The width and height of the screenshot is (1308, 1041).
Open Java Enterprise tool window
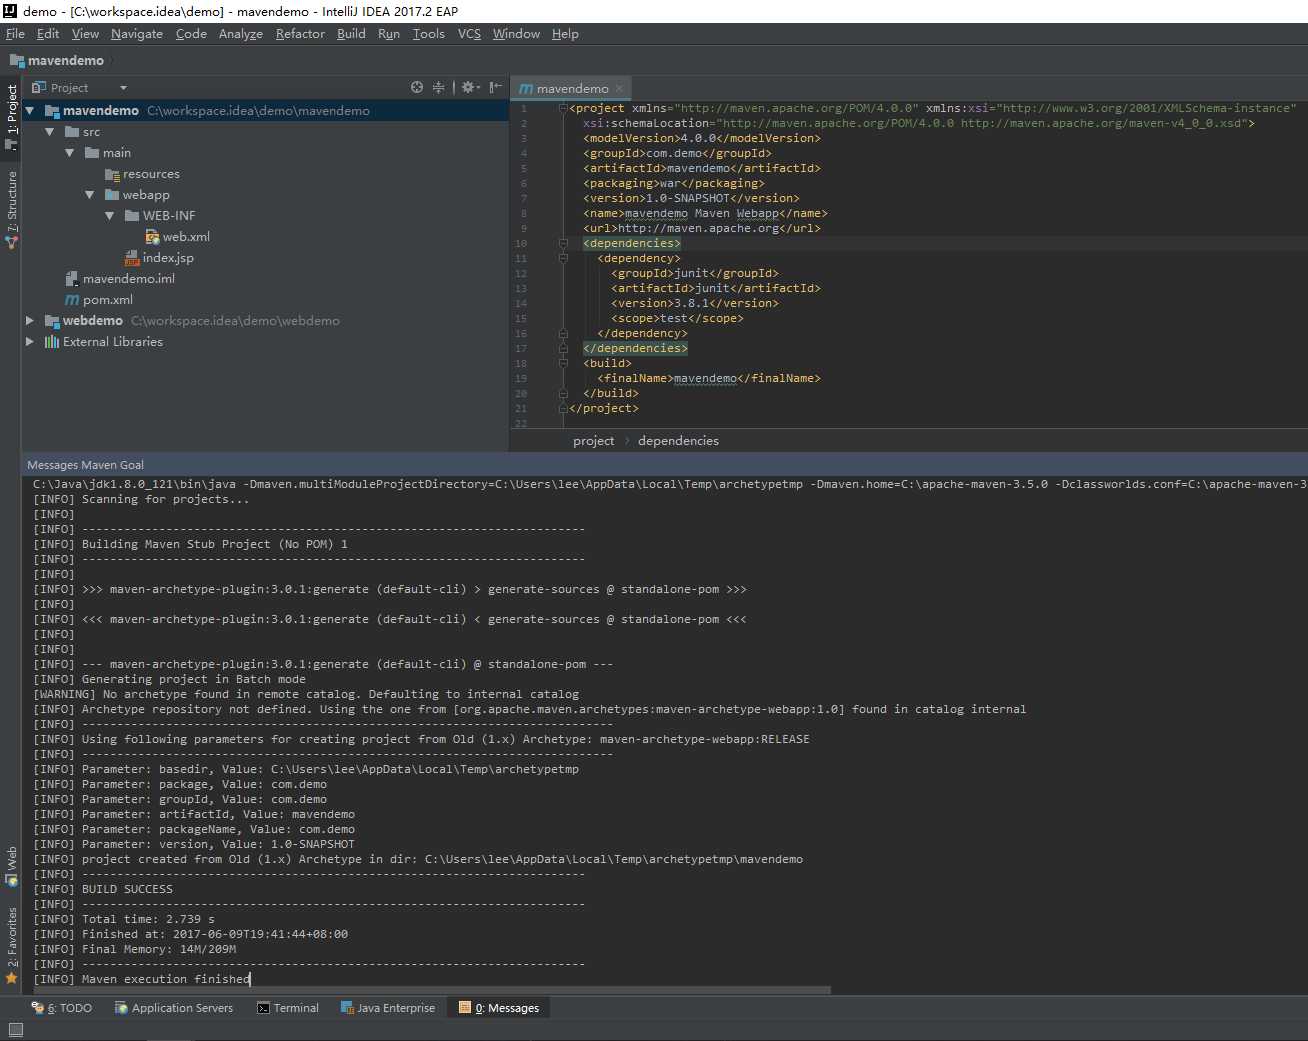click(x=388, y=1008)
